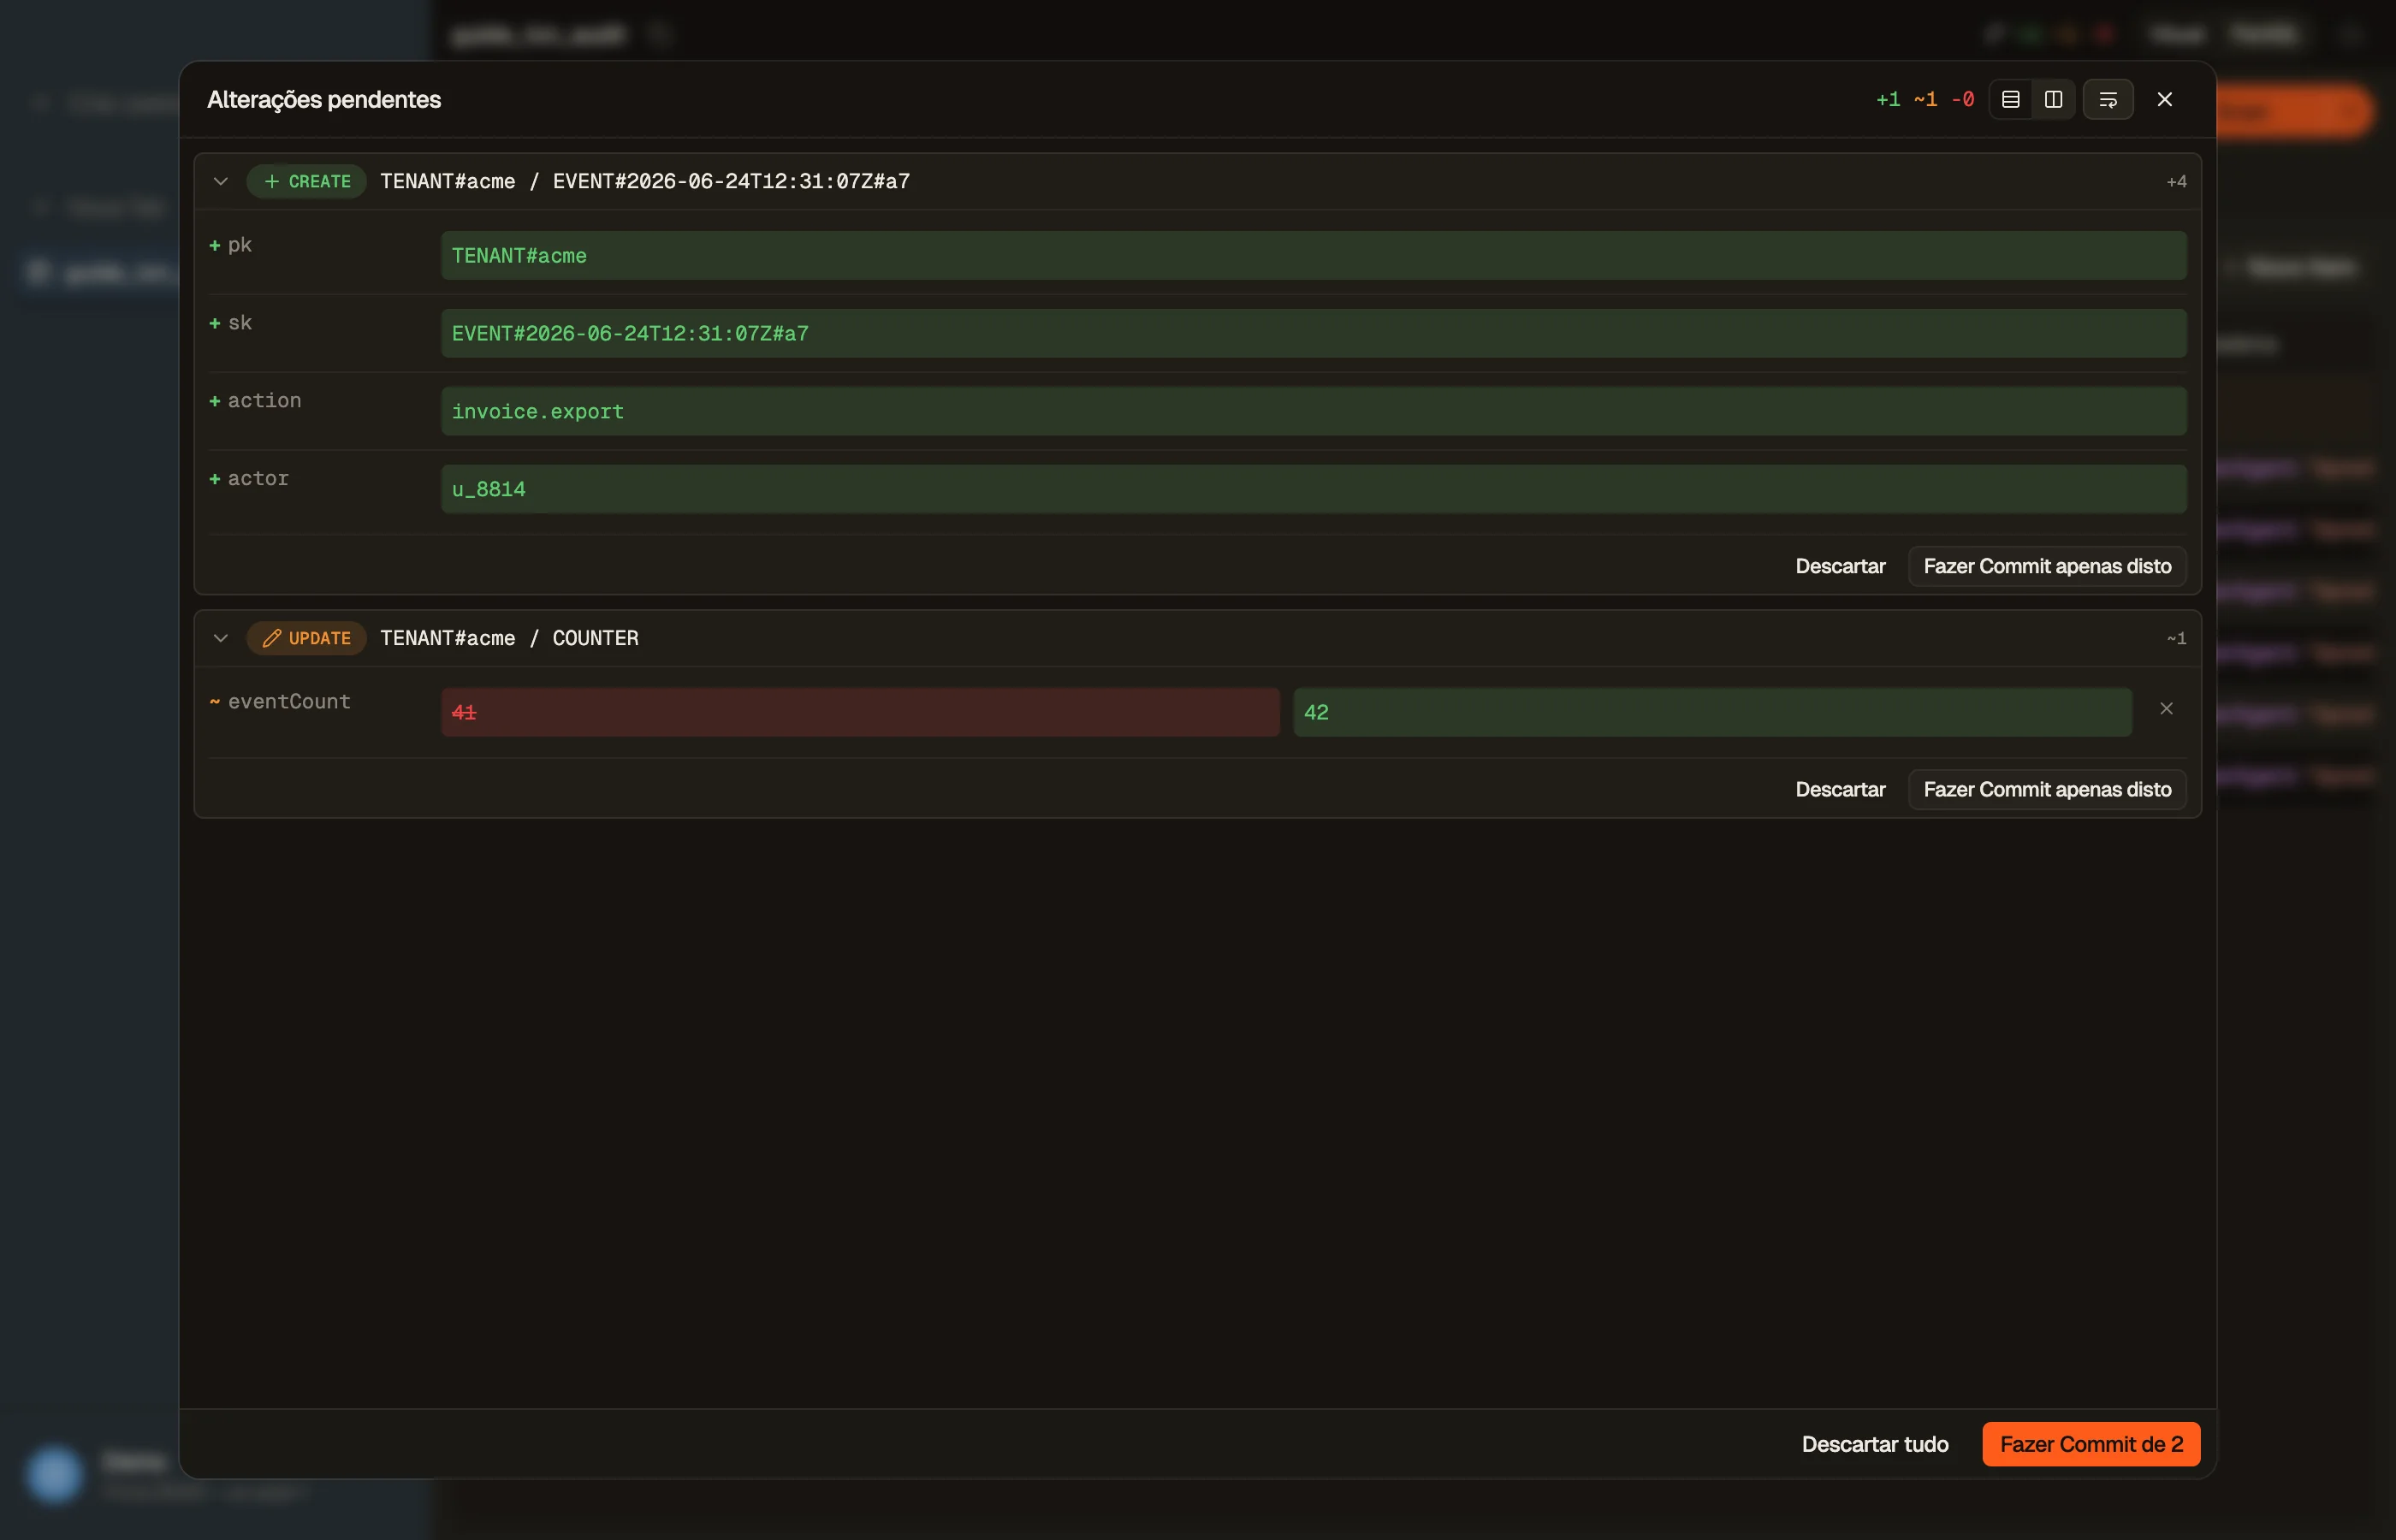The height and width of the screenshot is (1540, 2396).
Task: Revert the eventCount field change
Action: point(2166,709)
